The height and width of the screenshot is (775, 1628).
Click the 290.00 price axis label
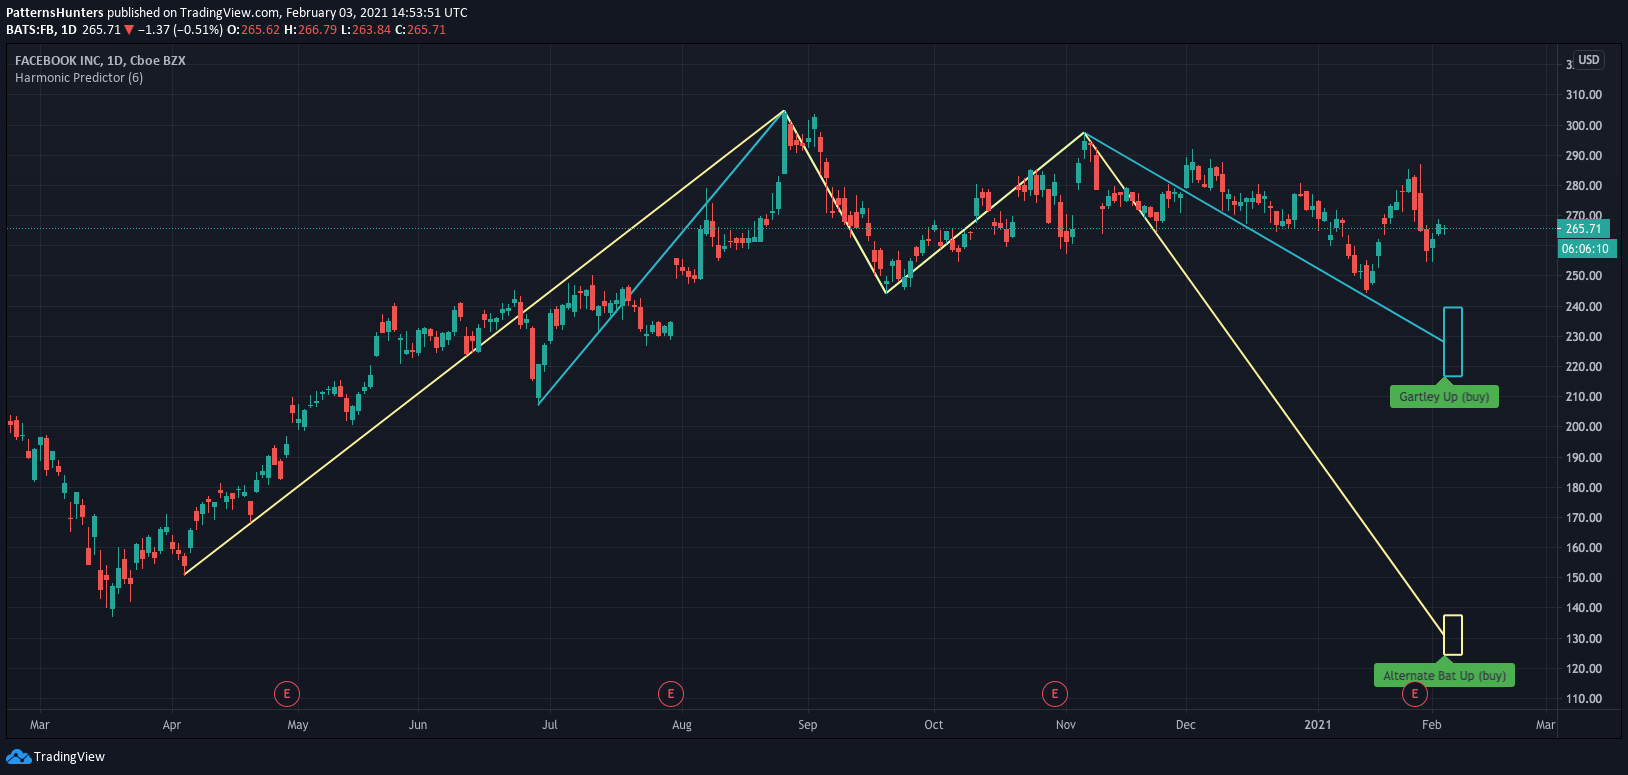pyautogui.click(x=1584, y=155)
